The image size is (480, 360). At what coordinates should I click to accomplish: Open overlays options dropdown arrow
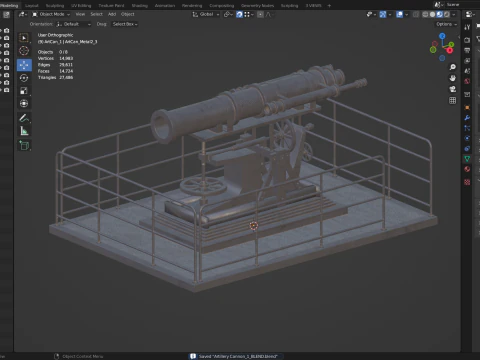pos(406,14)
